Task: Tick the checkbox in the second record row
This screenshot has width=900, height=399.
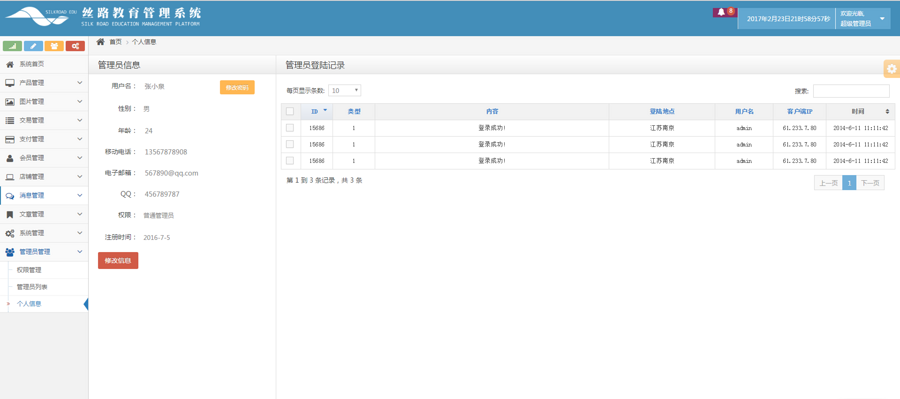Action: [290, 144]
